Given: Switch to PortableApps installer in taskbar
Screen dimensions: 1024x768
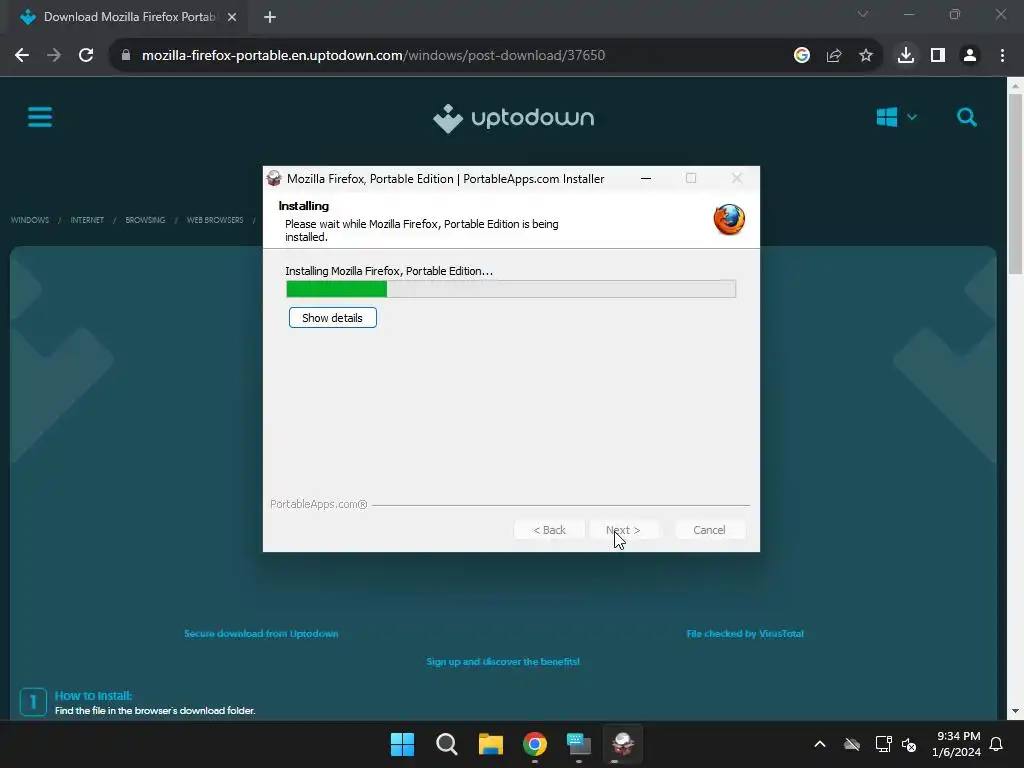Looking at the screenshot, I should [x=622, y=744].
